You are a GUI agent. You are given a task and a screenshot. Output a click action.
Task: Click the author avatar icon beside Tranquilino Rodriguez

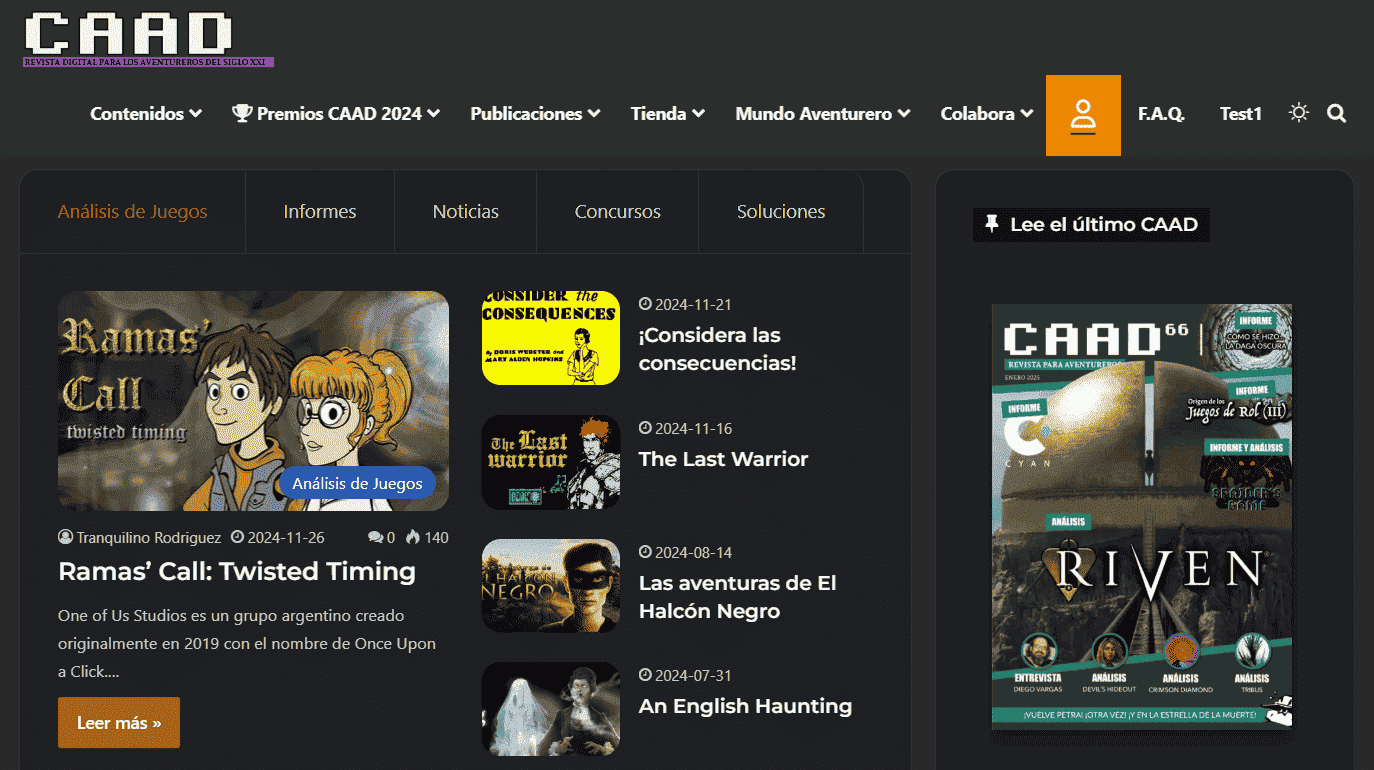66,538
